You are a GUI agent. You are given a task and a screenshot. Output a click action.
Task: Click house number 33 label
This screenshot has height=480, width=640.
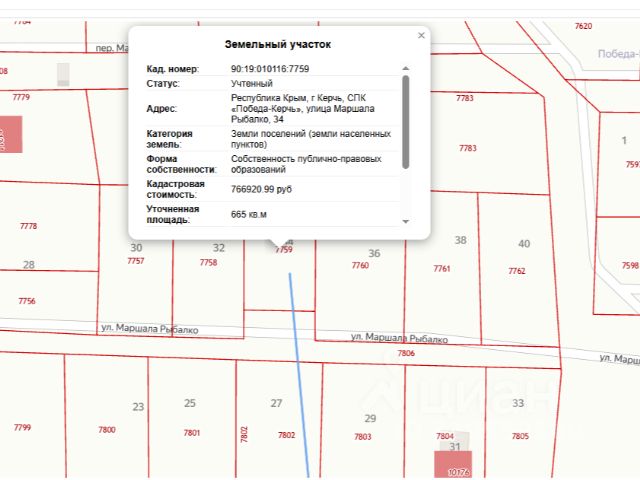click(518, 403)
